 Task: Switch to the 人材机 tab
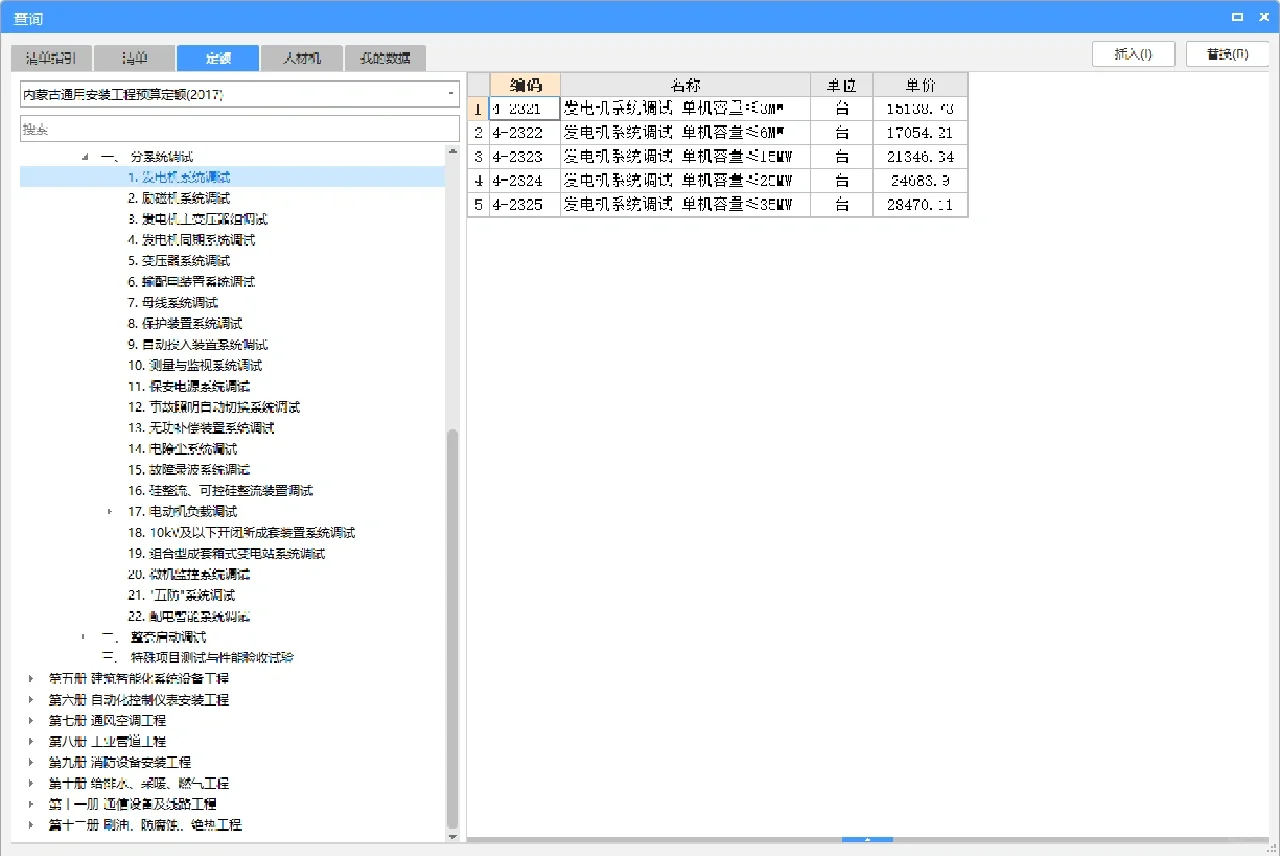[x=301, y=58]
